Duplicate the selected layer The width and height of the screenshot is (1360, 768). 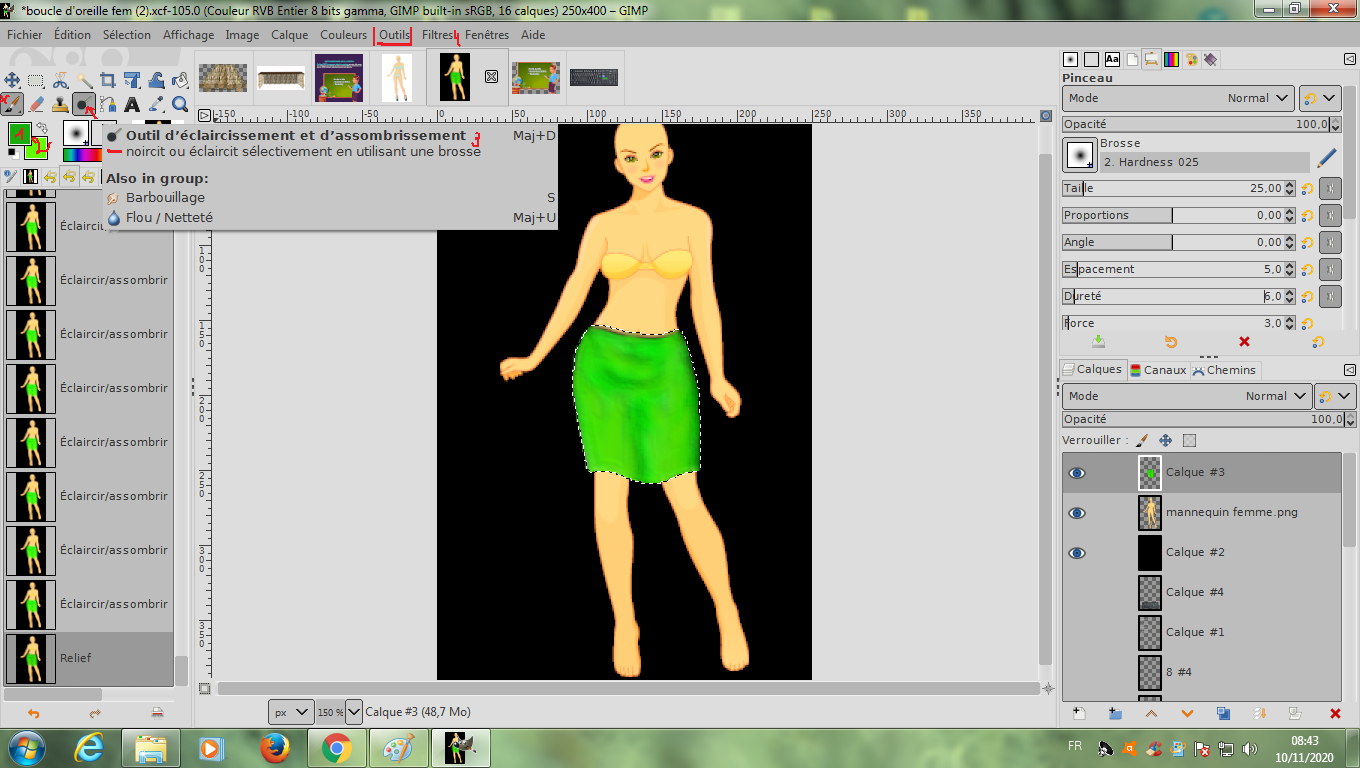[1223, 713]
